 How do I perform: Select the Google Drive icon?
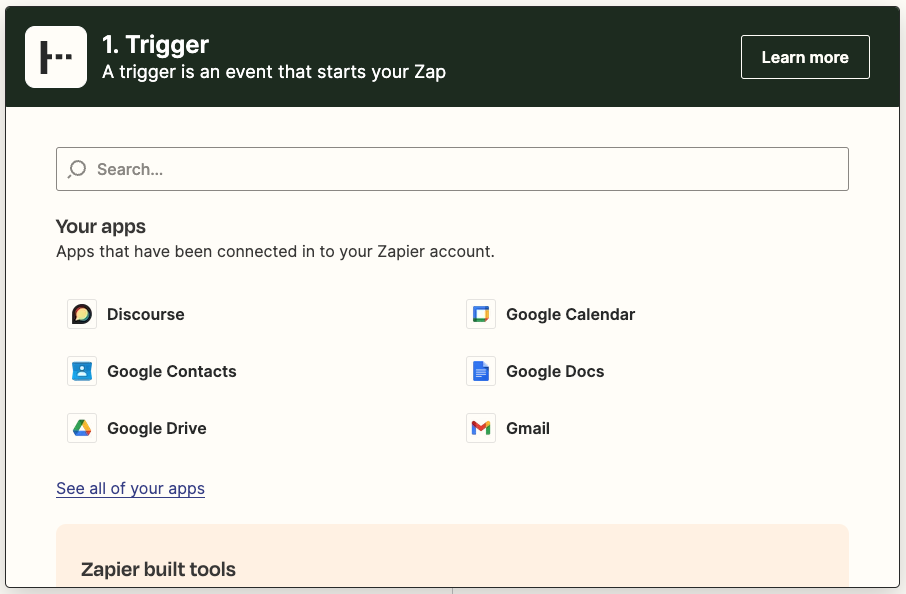pyautogui.click(x=82, y=428)
